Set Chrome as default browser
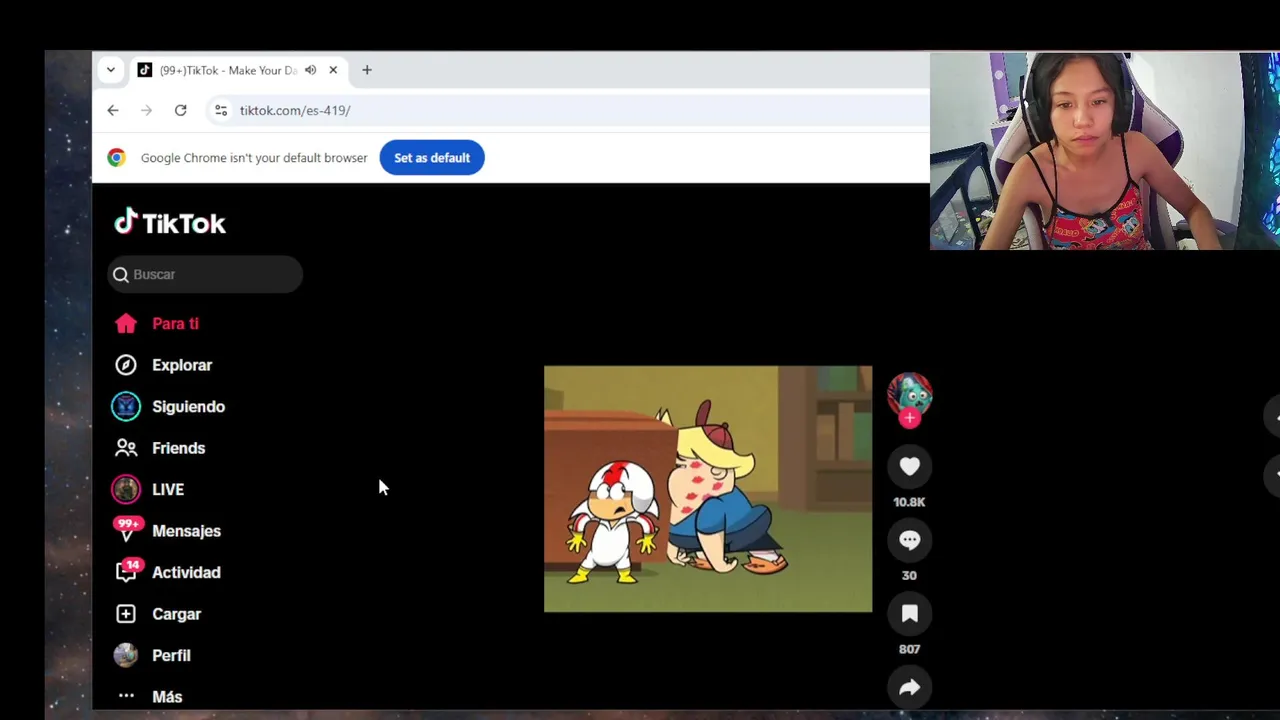The height and width of the screenshot is (720, 1280). click(x=432, y=158)
